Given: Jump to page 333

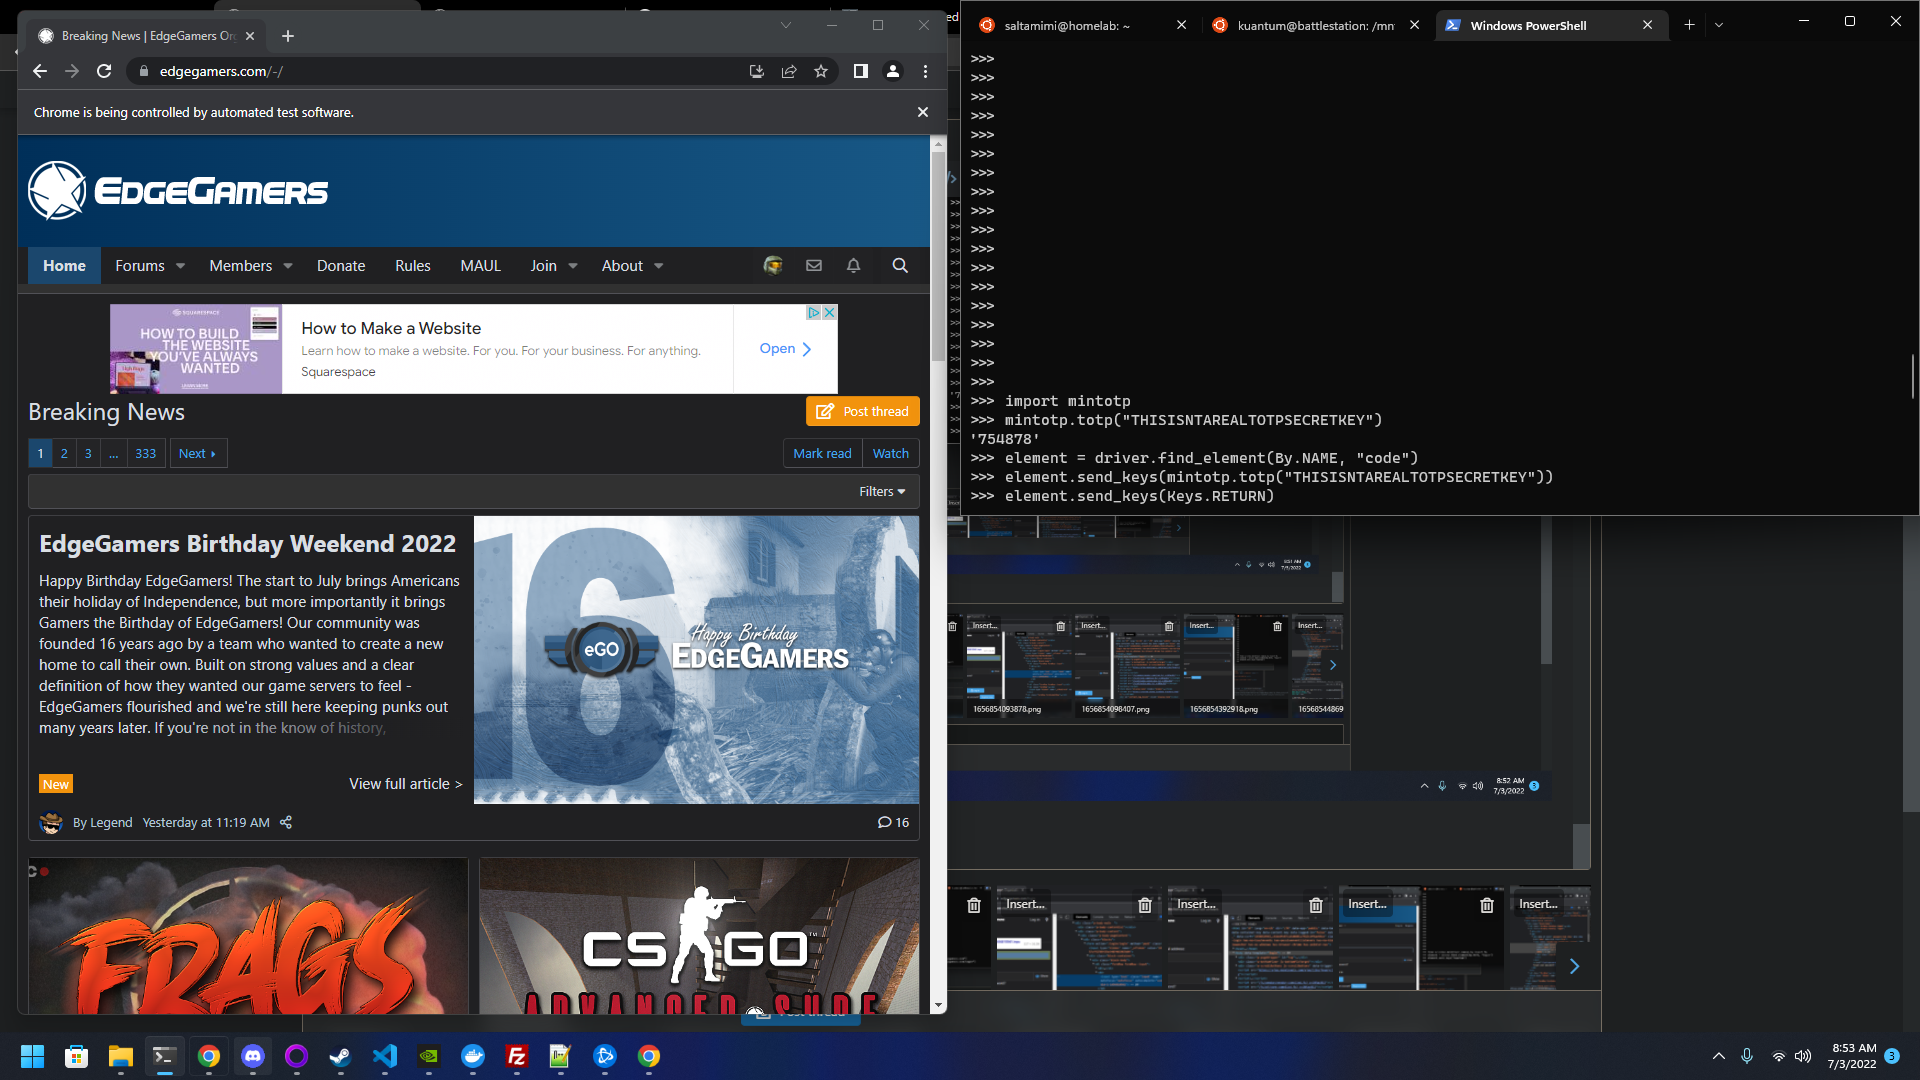Looking at the screenshot, I should click(146, 453).
